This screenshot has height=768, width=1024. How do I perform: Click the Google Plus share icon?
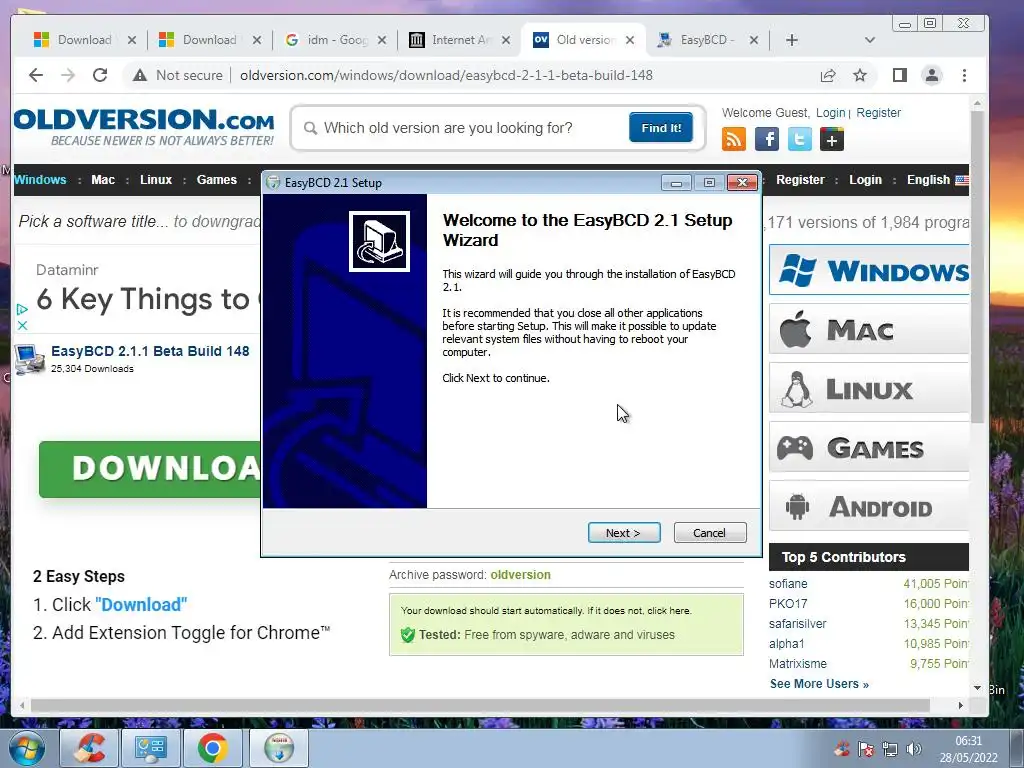[832, 139]
